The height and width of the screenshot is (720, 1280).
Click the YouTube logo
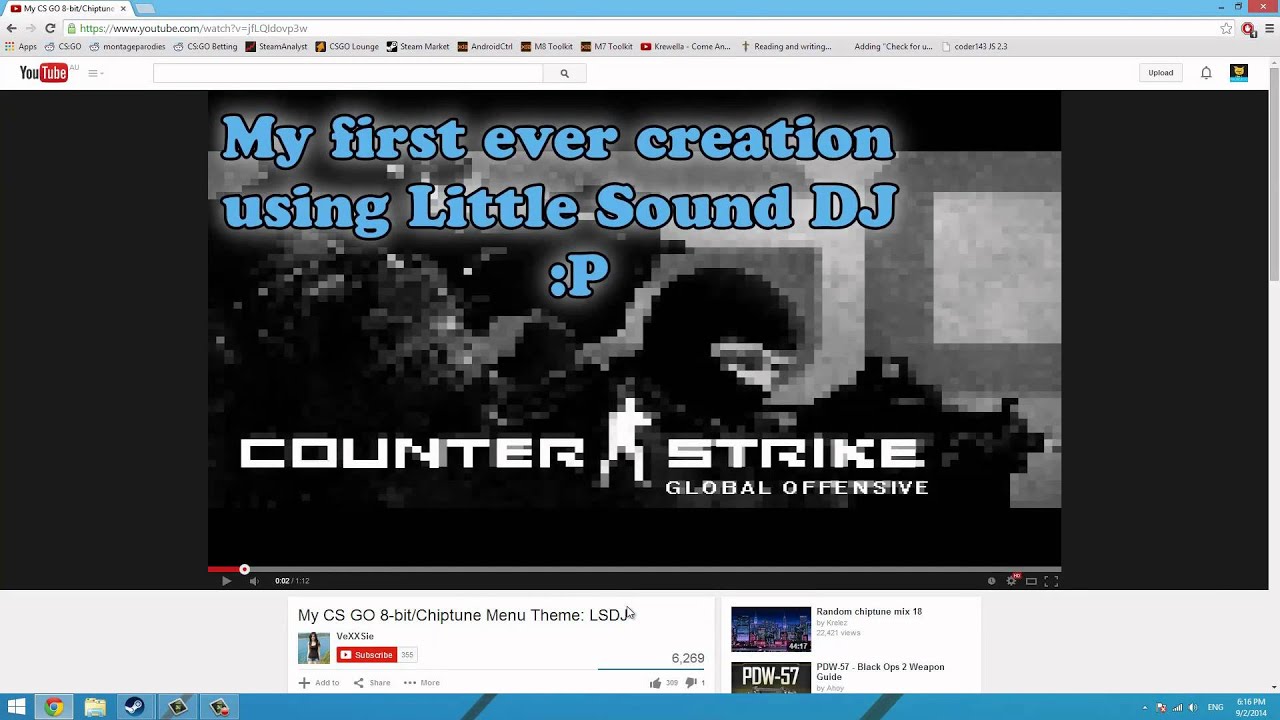(x=43, y=73)
